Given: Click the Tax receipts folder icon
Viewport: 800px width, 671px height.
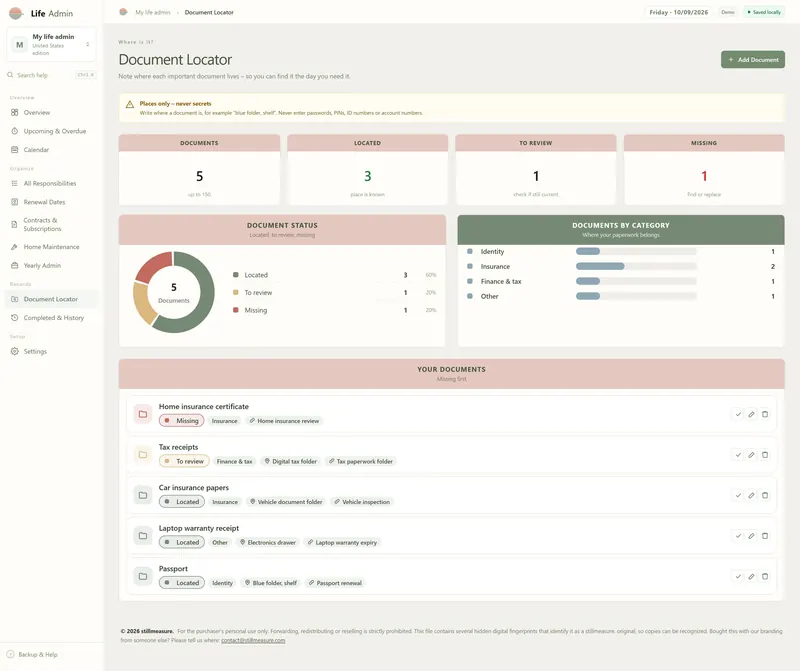Looking at the screenshot, I should [x=143, y=454].
